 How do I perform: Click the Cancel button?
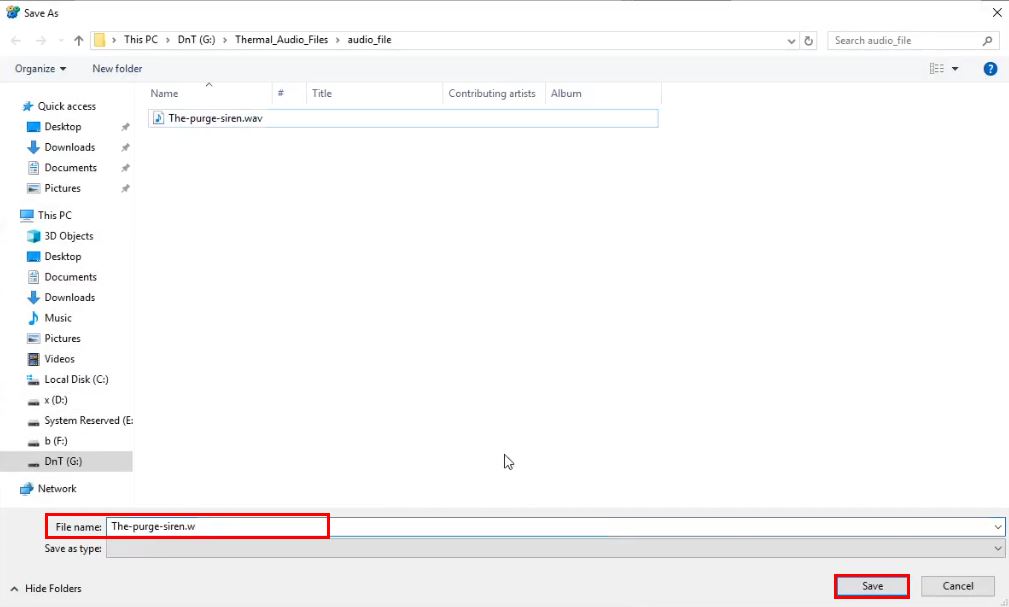tap(958, 586)
